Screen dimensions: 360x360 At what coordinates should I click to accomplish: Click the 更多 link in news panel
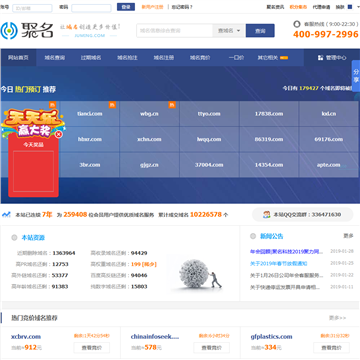point(348,236)
